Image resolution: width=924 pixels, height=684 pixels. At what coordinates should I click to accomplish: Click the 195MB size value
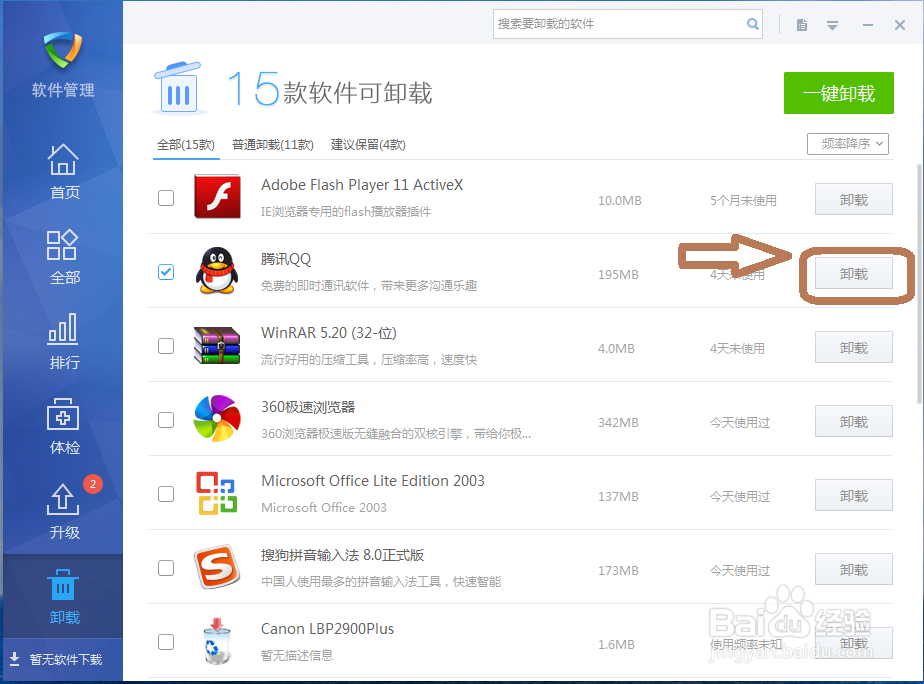pyautogui.click(x=618, y=275)
